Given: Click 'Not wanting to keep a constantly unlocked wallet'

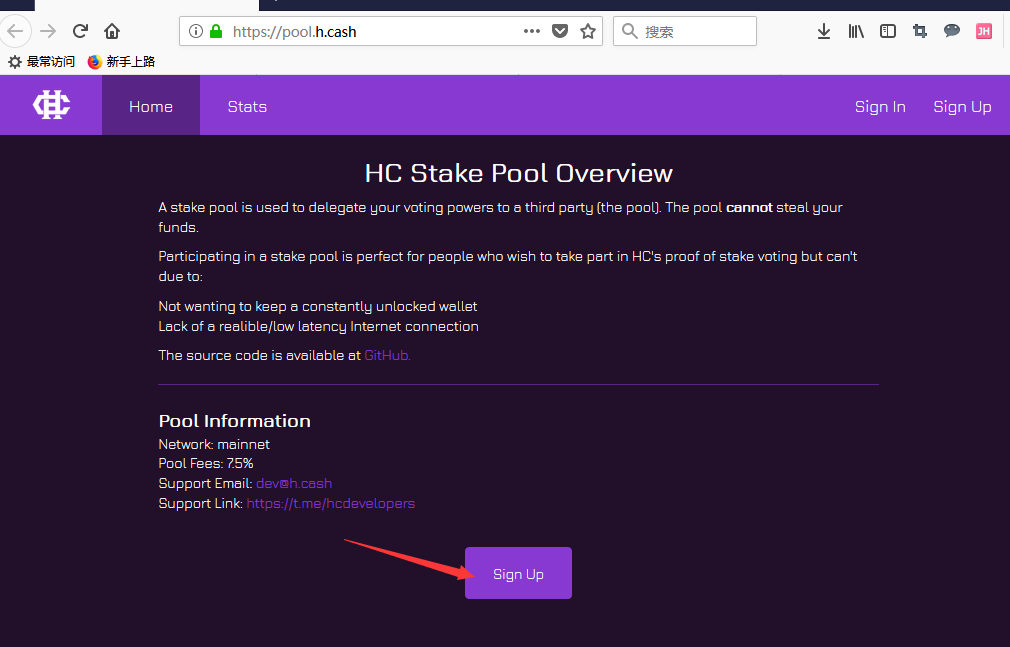Looking at the screenshot, I should click(318, 306).
